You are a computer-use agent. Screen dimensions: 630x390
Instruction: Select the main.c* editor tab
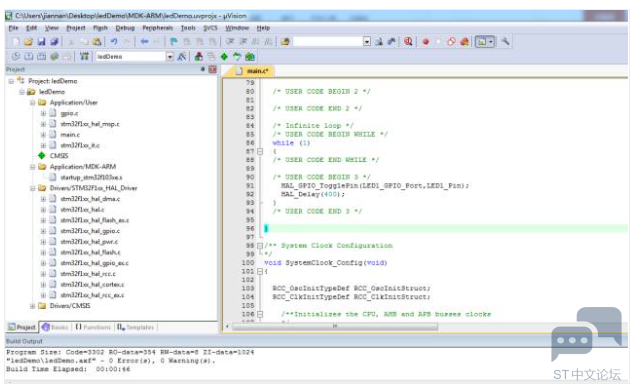click(x=252, y=71)
